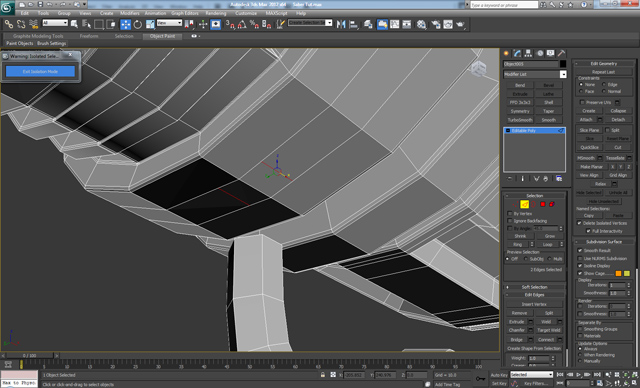Viewport: 640px width, 388px height.
Task: Open the reference coordinate View dropdown
Action: click(x=169, y=23)
